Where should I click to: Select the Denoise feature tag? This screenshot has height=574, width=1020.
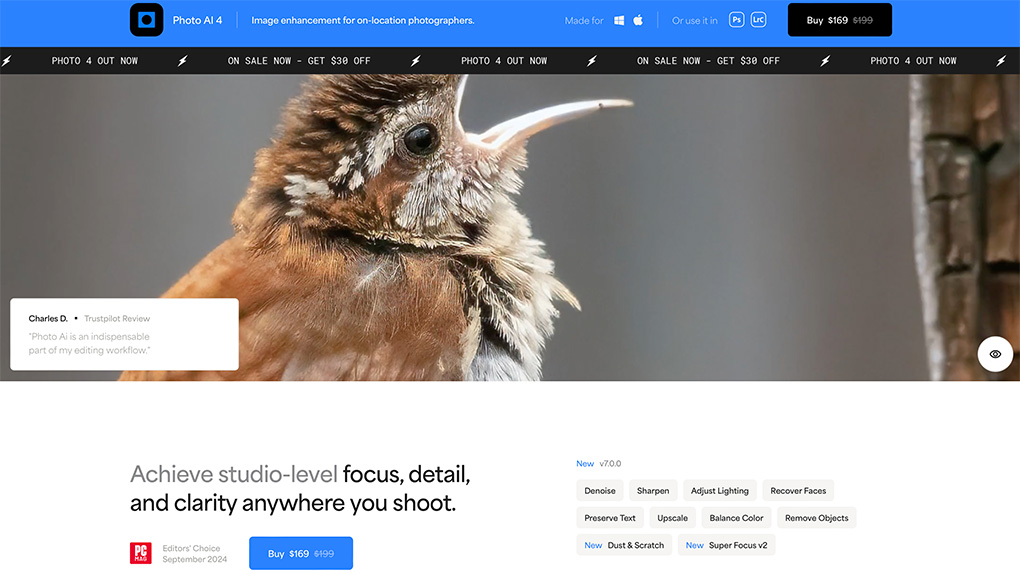(x=600, y=491)
